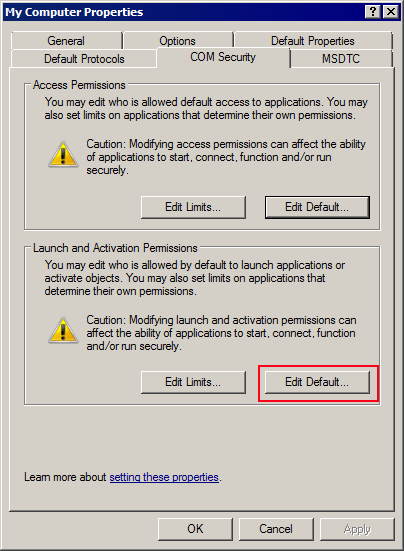Click the My Computer Properties title bar

[x=183, y=12]
